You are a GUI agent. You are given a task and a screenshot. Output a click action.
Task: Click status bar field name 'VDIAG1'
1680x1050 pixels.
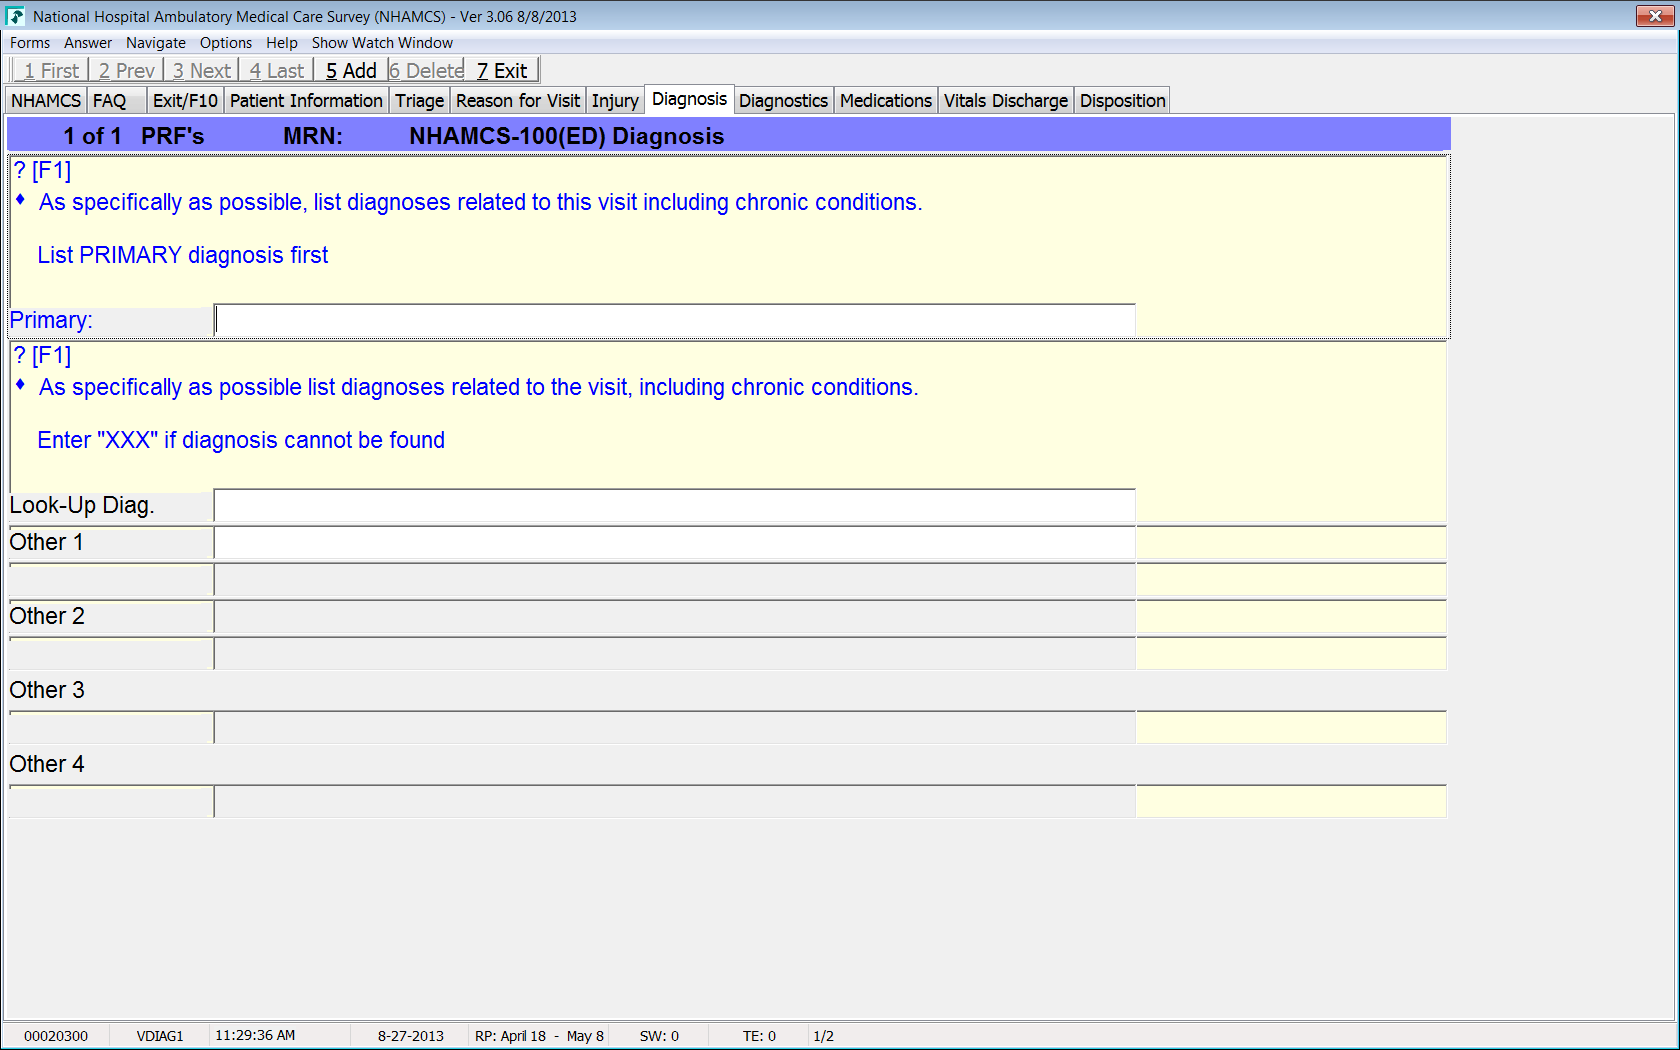point(160,1036)
